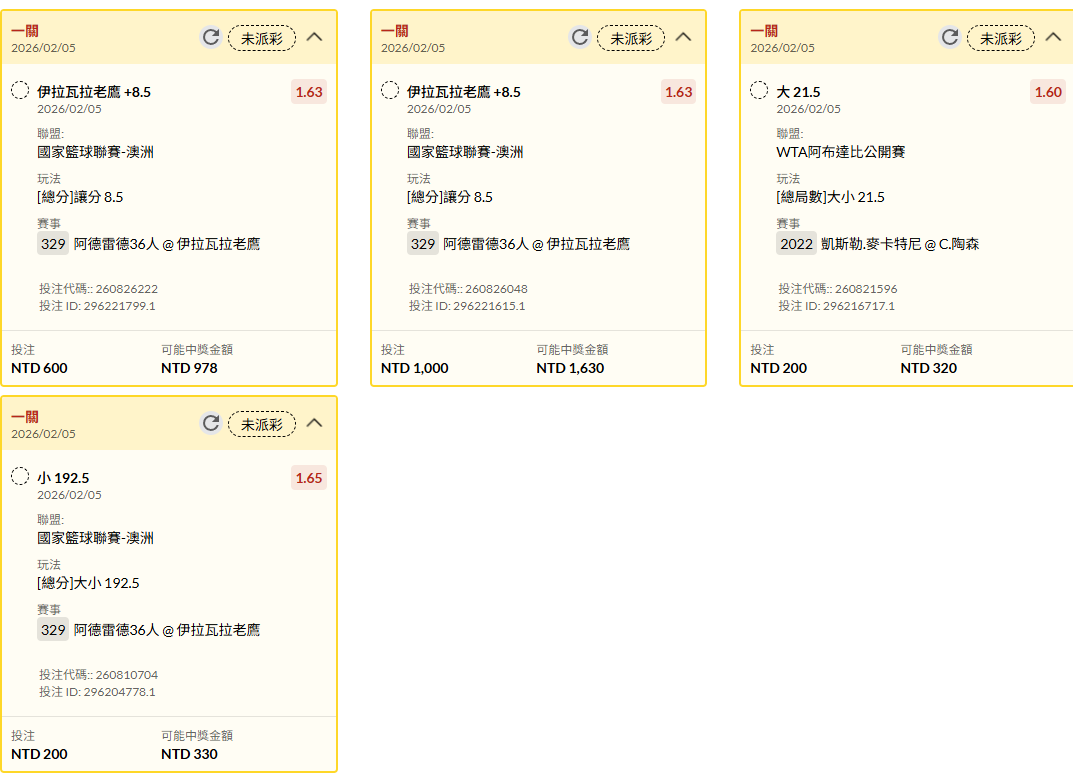Click 一關 heading on WTA bet card
This screenshot has height=773, width=1073.
click(764, 31)
